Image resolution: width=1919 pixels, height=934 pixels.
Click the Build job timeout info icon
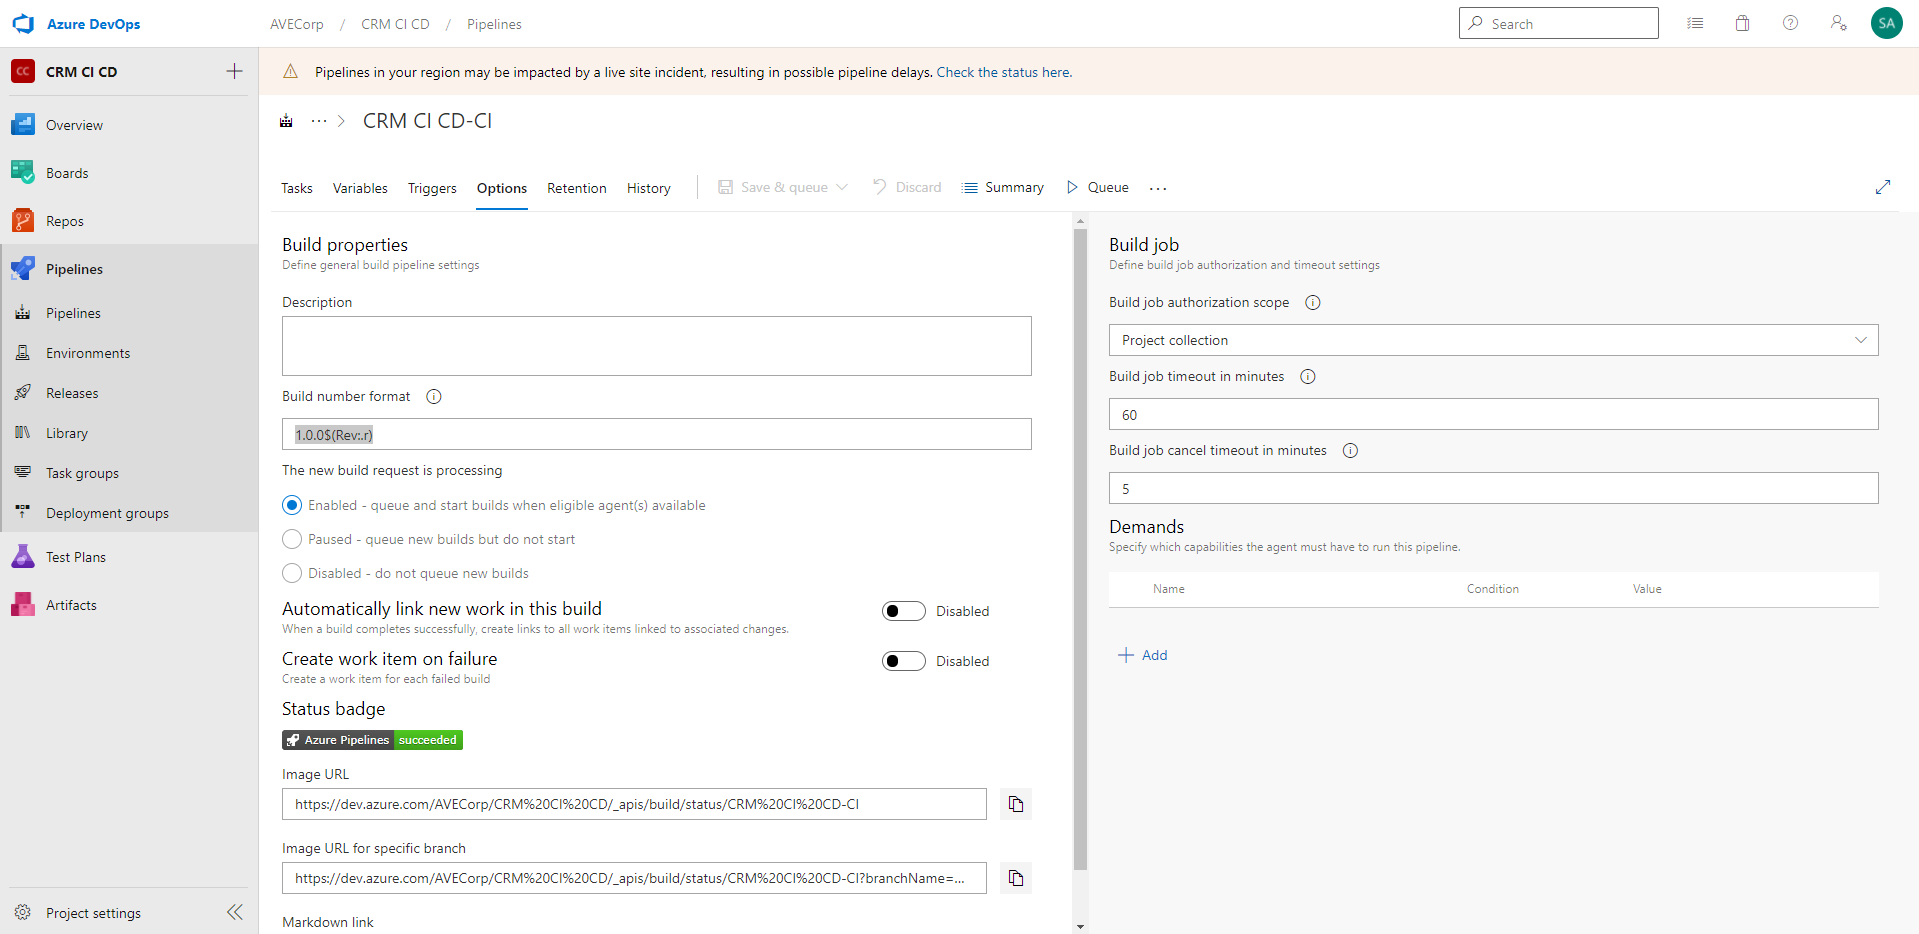(1308, 377)
